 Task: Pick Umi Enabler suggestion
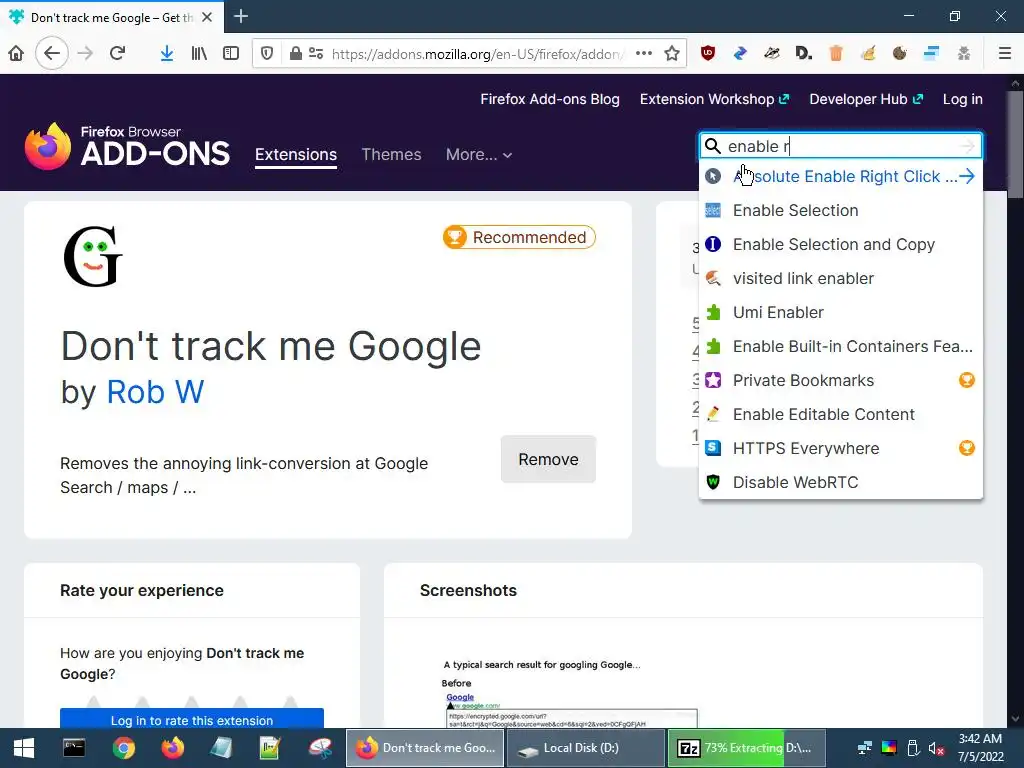[x=840, y=312]
